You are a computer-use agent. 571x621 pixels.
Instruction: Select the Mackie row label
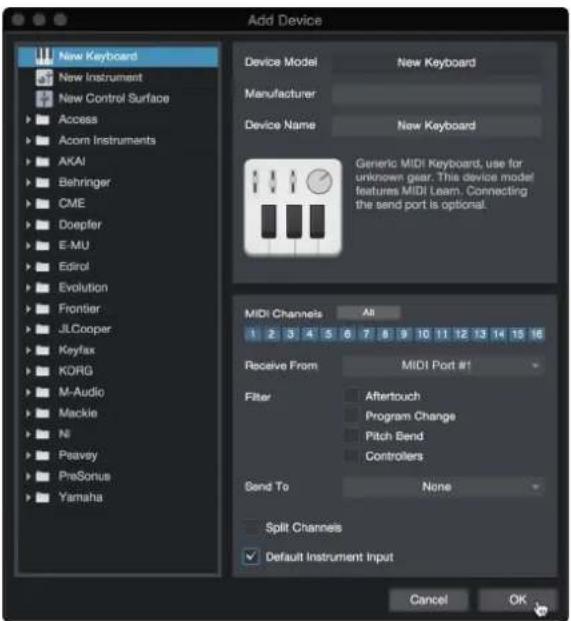(78, 413)
